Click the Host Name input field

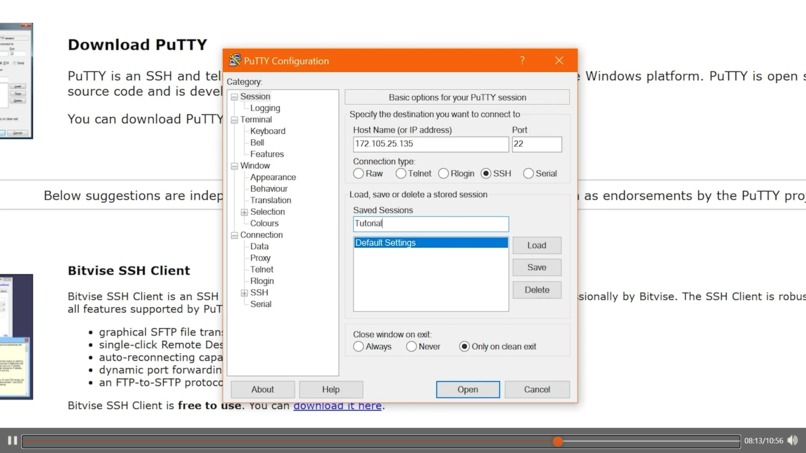(x=431, y=144)
